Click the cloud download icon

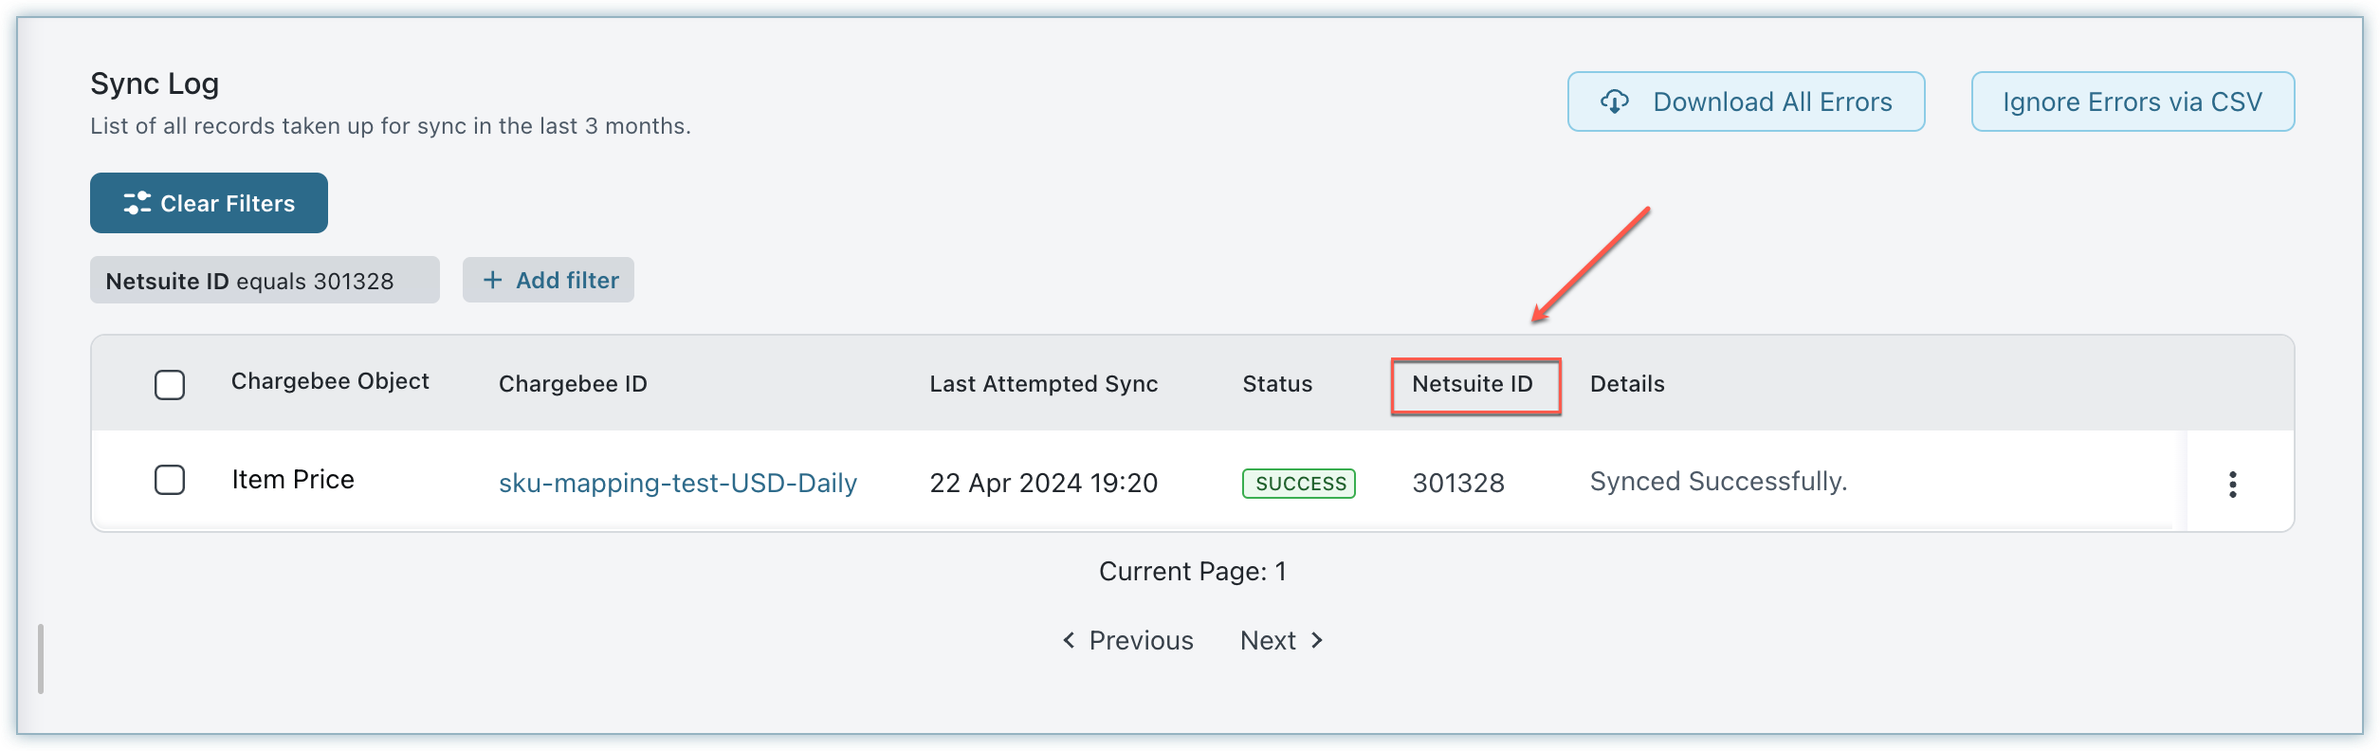(1615, 101)
